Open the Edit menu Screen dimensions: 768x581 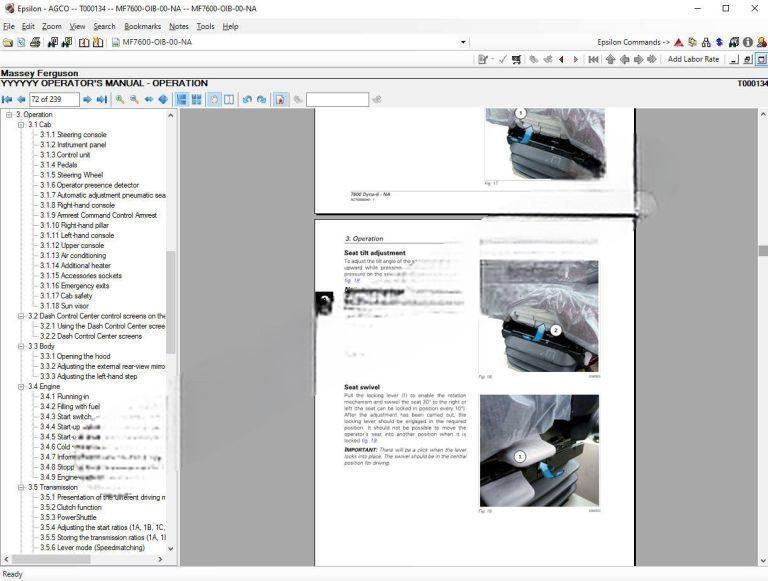pos(28,26)
